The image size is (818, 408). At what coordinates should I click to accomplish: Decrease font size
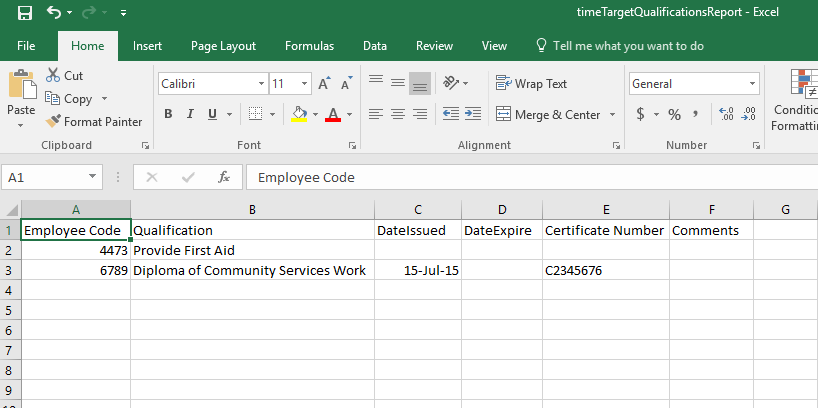tap(346, 83)
